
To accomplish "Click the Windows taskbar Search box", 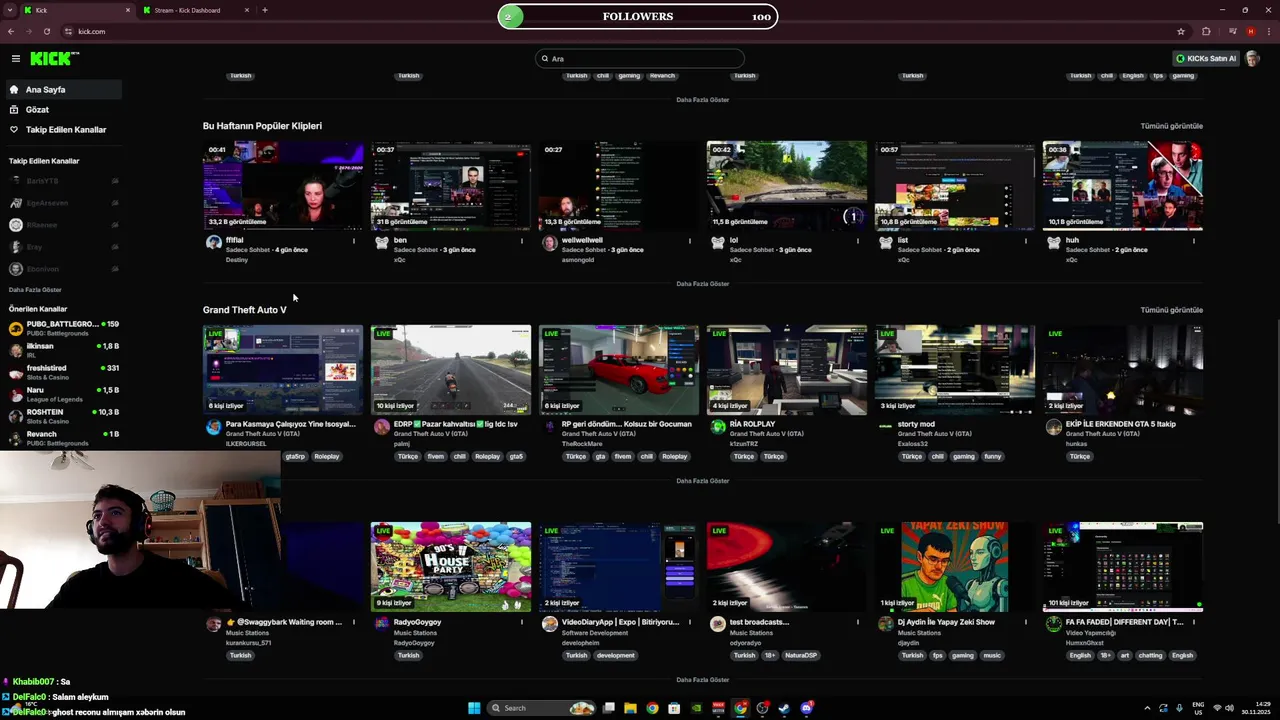I will (542, 708).
